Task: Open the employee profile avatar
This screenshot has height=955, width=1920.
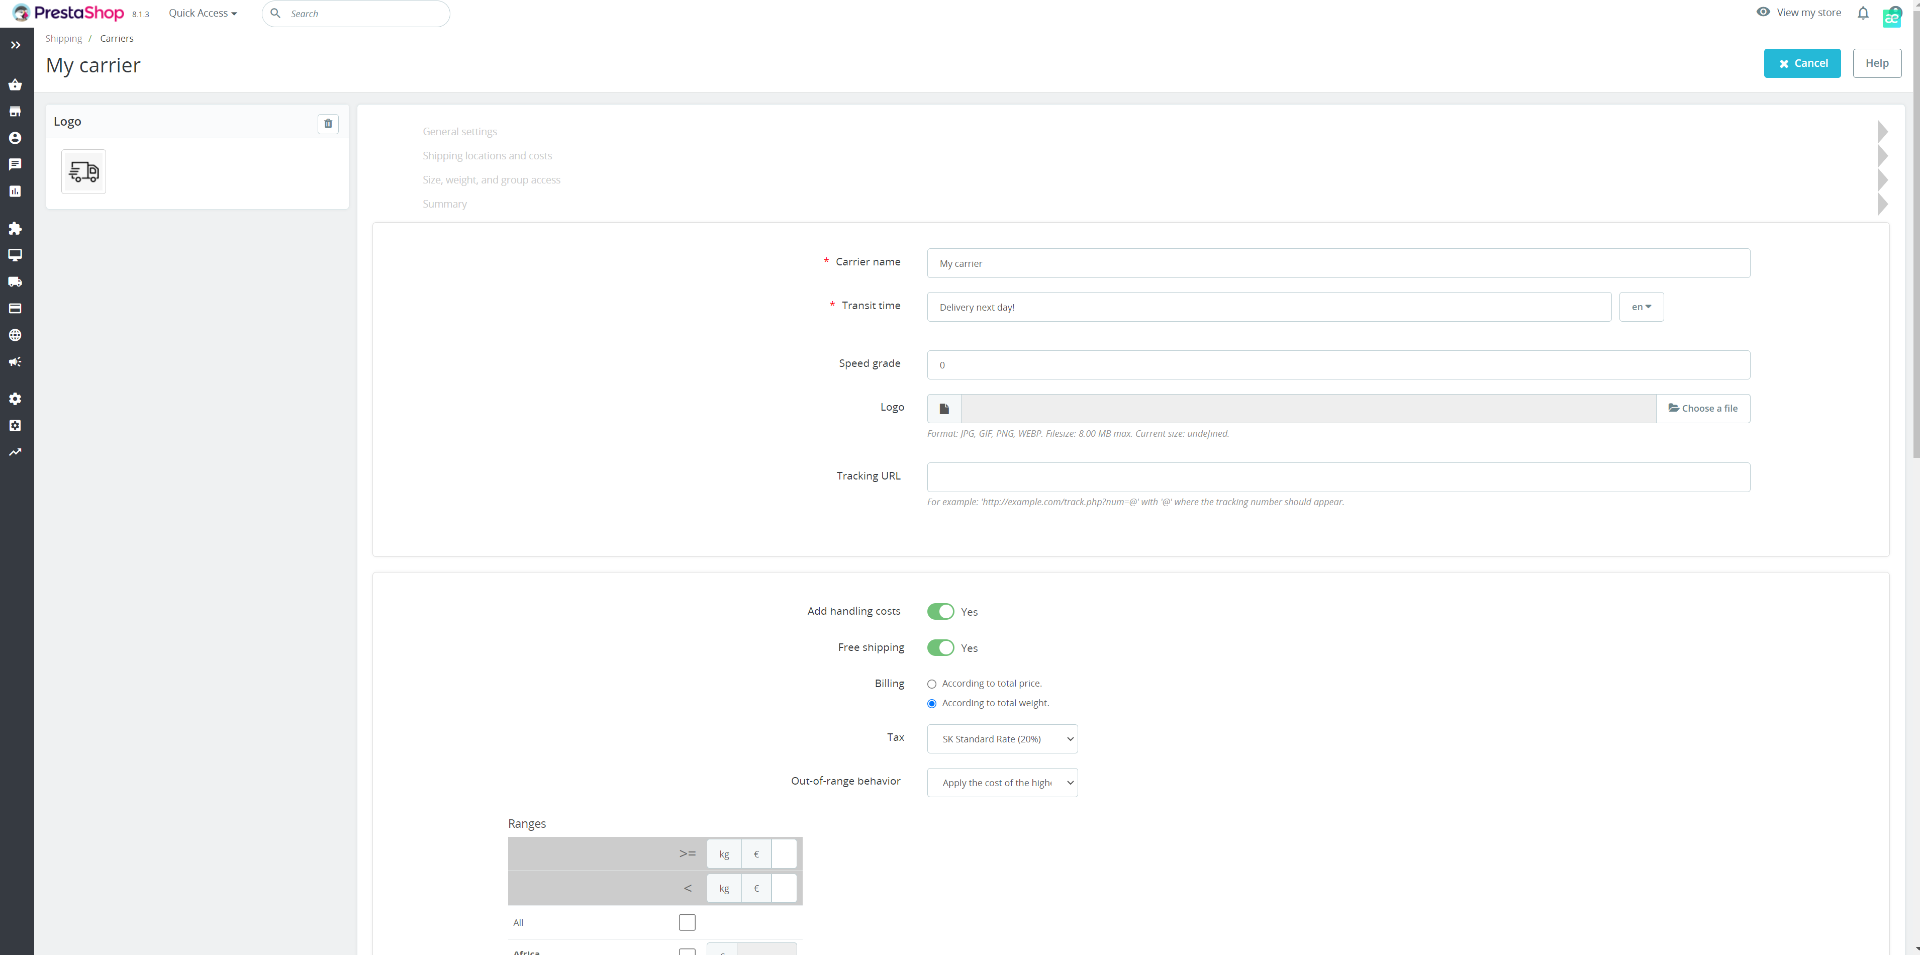Action: pyautogui.click(x=1892, y=16)
